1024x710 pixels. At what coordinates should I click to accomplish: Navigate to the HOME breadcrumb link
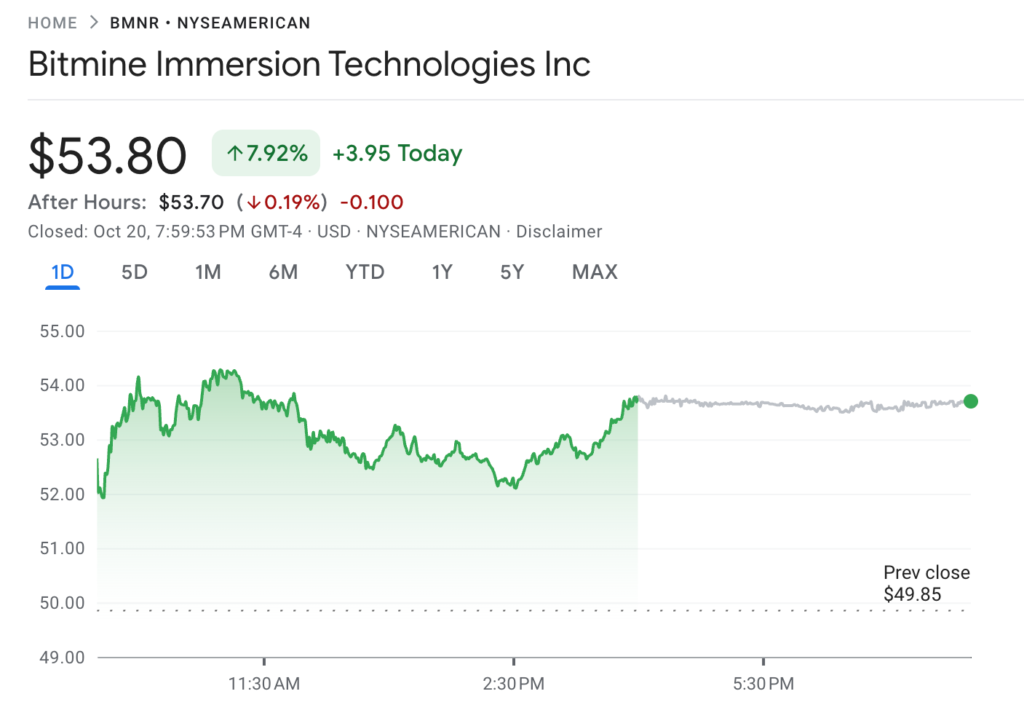click(52, 22)
